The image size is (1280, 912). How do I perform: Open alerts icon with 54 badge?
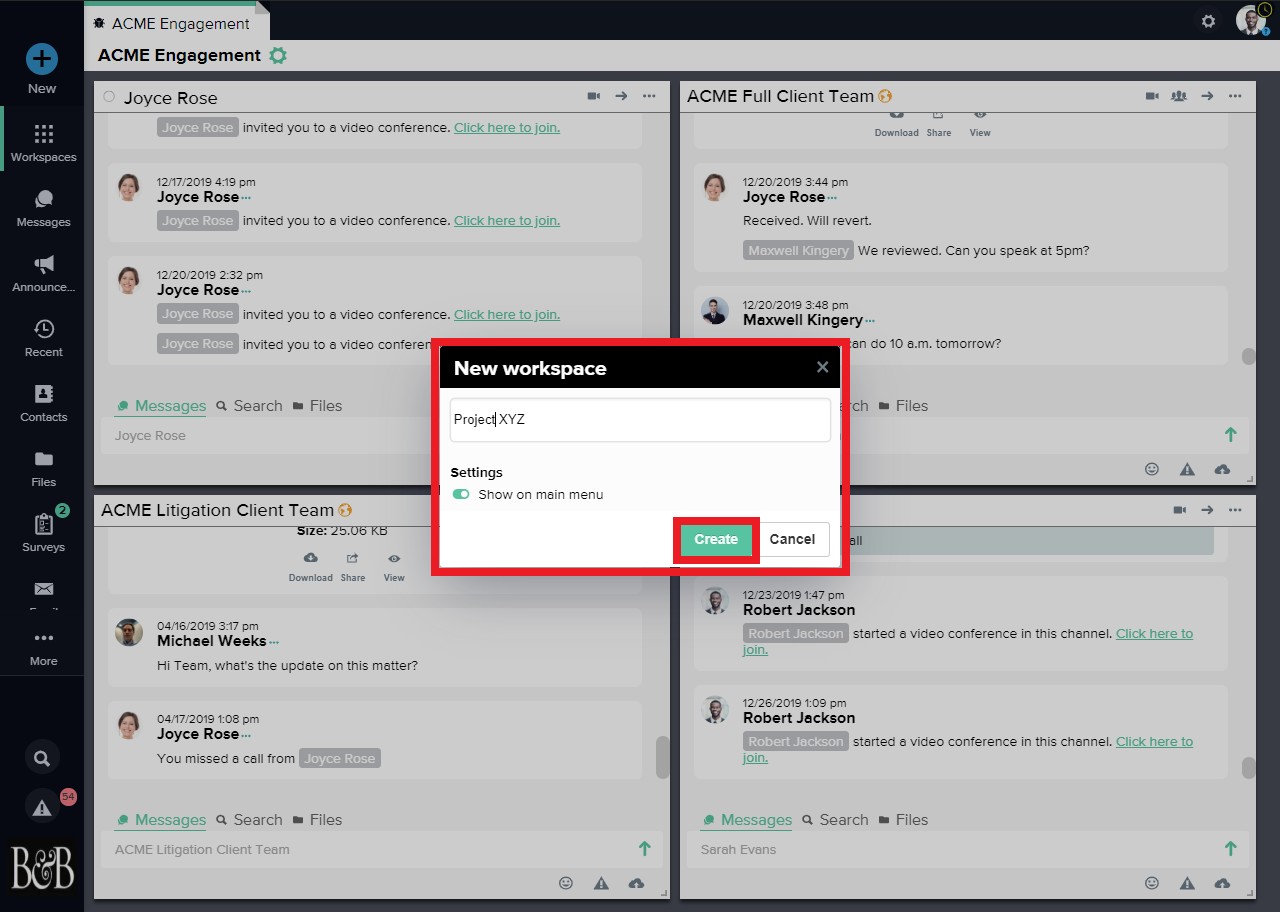[42, 808]
